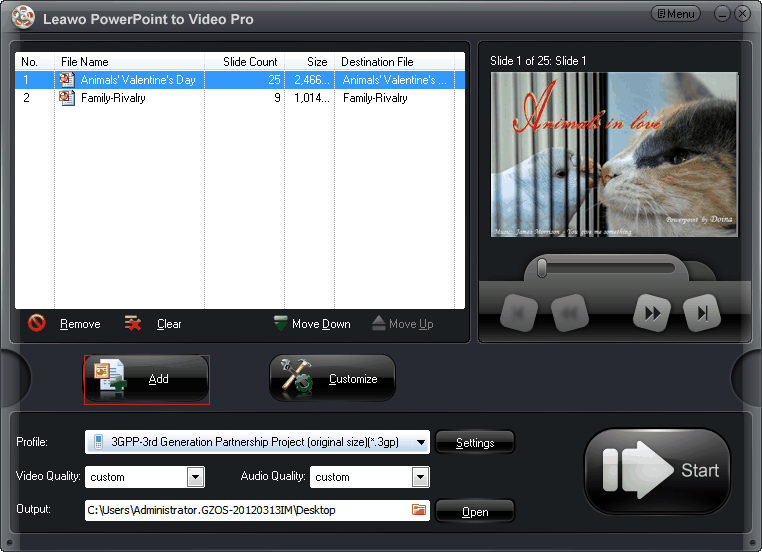Viewport: 762px width, 552px height.
Task: Click the Slide Count column header
Action: 244,62
